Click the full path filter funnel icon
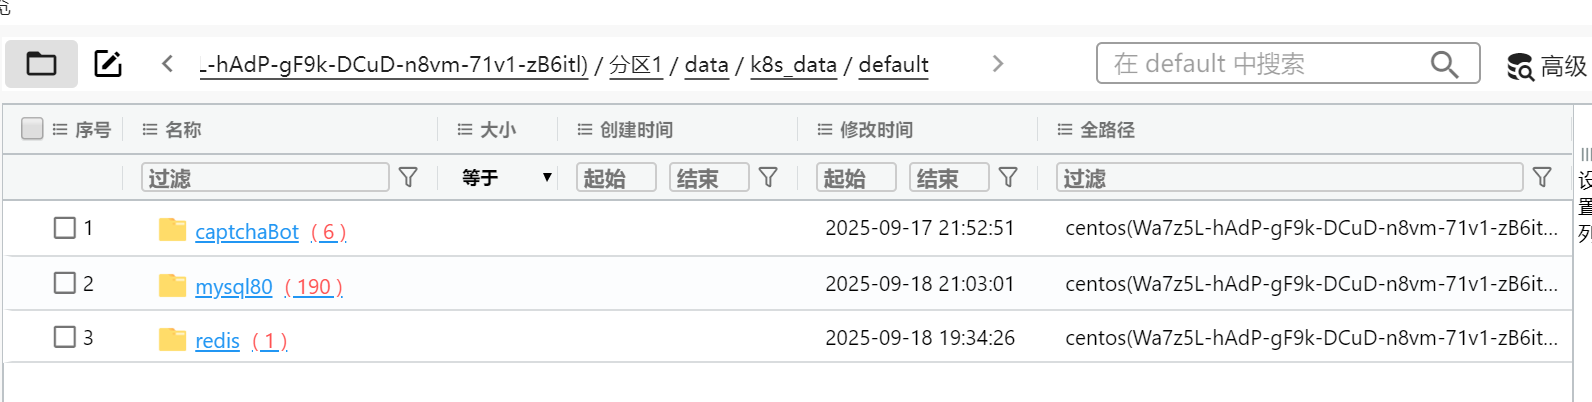The height and width of the screenshot is (402, 1592). point(1542,177)
